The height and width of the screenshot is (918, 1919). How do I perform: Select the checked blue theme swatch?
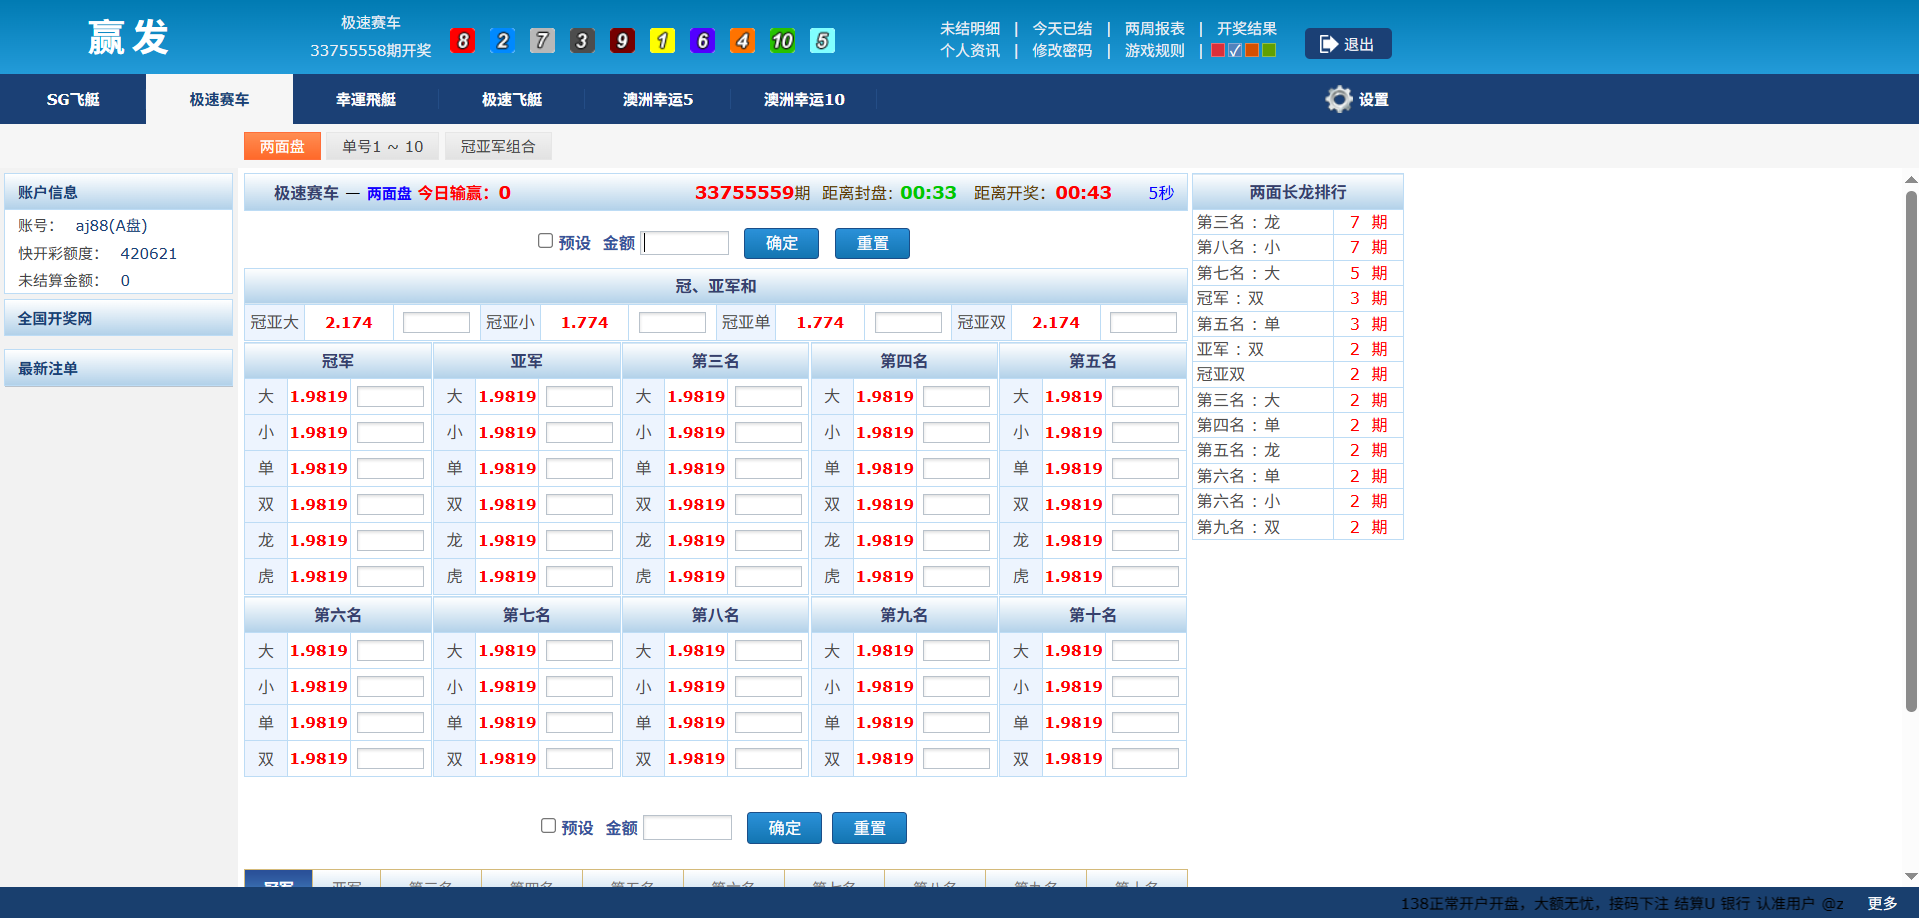pyautogui.click(x=1235, y=51)
